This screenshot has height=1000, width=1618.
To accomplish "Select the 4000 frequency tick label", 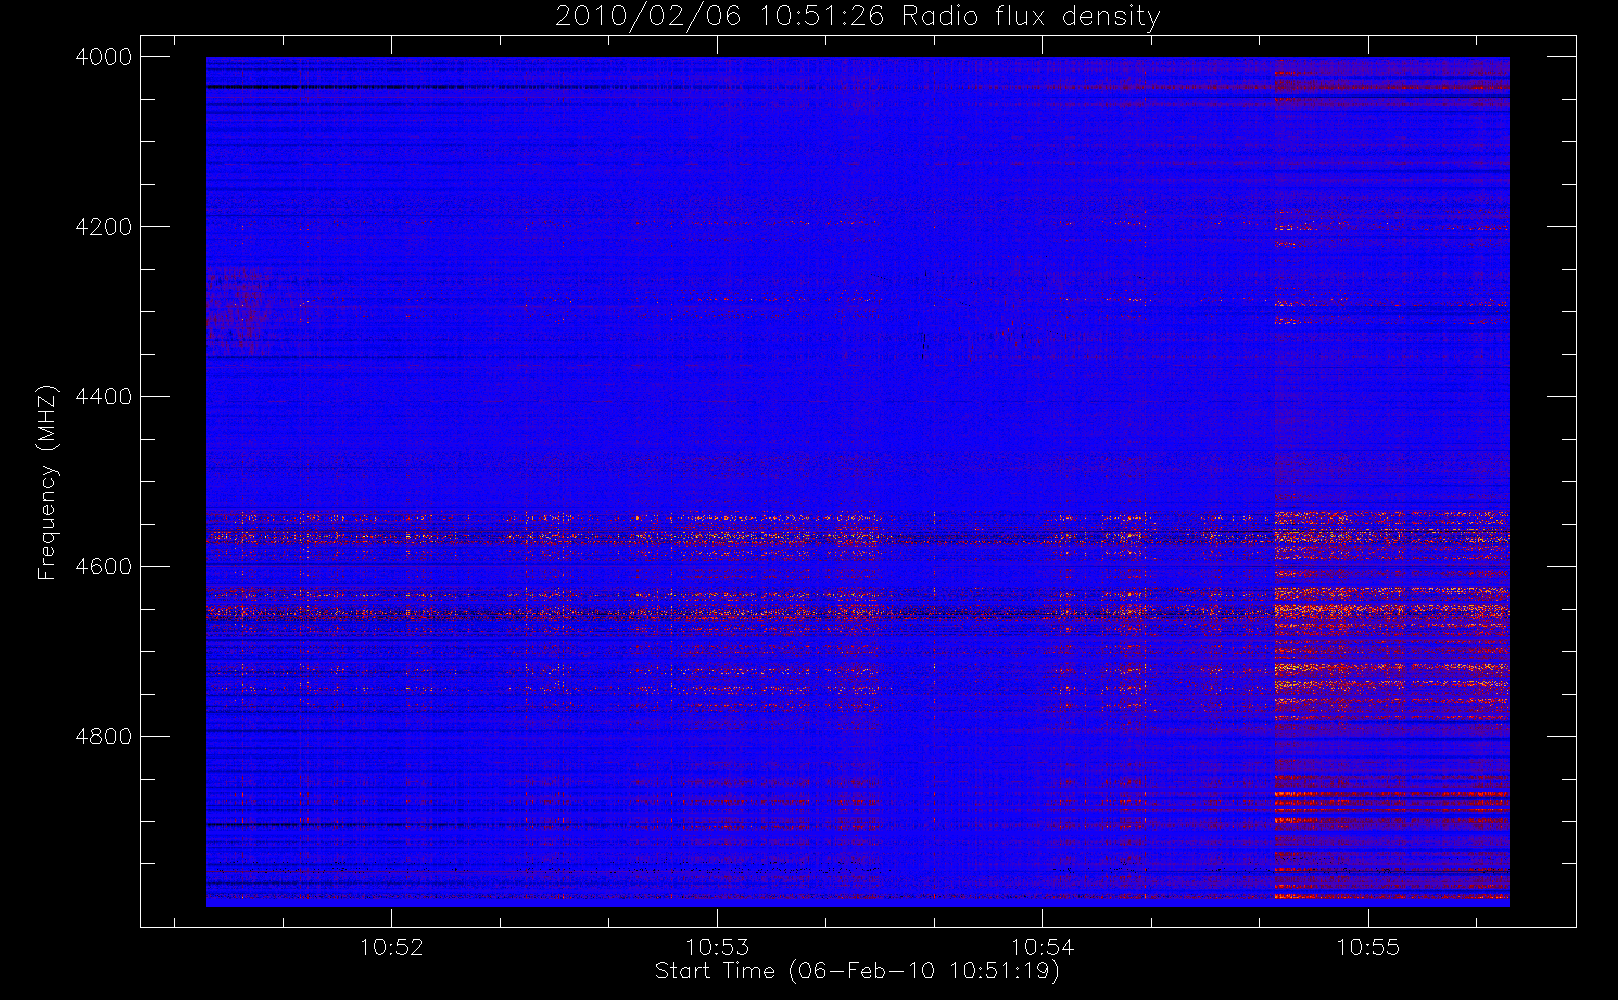I will (104, 57).
